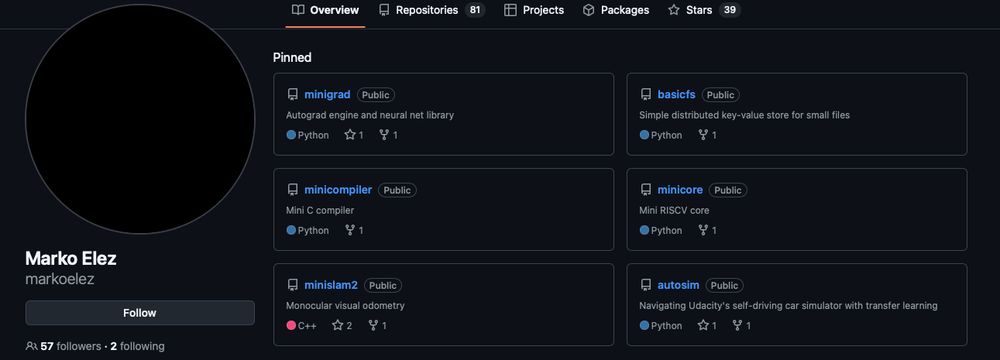Click the repo icon beside minislam2

click(x=293, y=285)
